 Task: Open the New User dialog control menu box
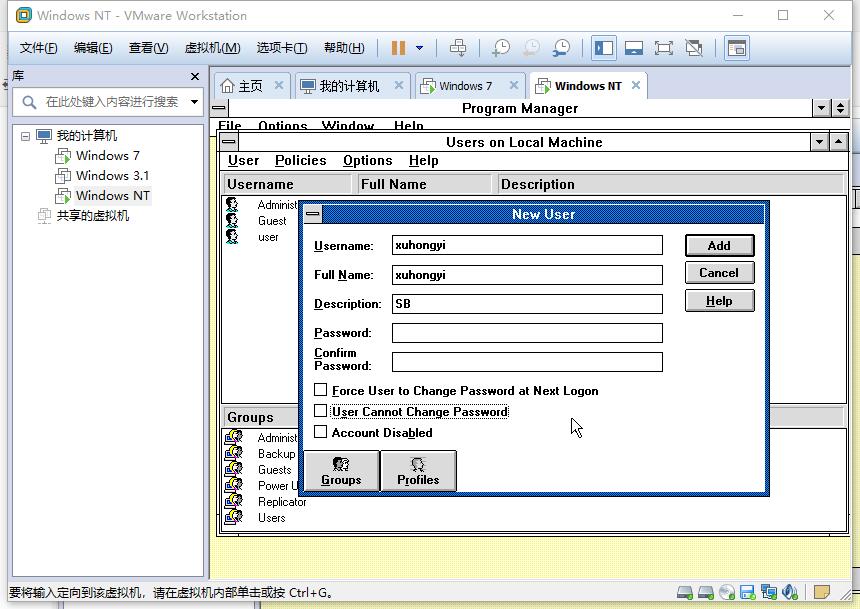[x=313, y=214]
